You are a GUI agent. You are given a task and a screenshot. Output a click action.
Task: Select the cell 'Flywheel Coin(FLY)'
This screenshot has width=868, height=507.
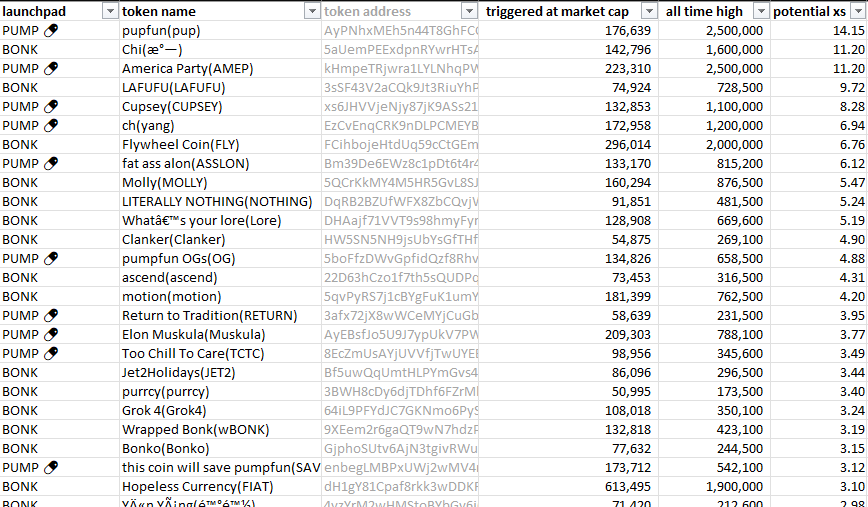(220, 144)
